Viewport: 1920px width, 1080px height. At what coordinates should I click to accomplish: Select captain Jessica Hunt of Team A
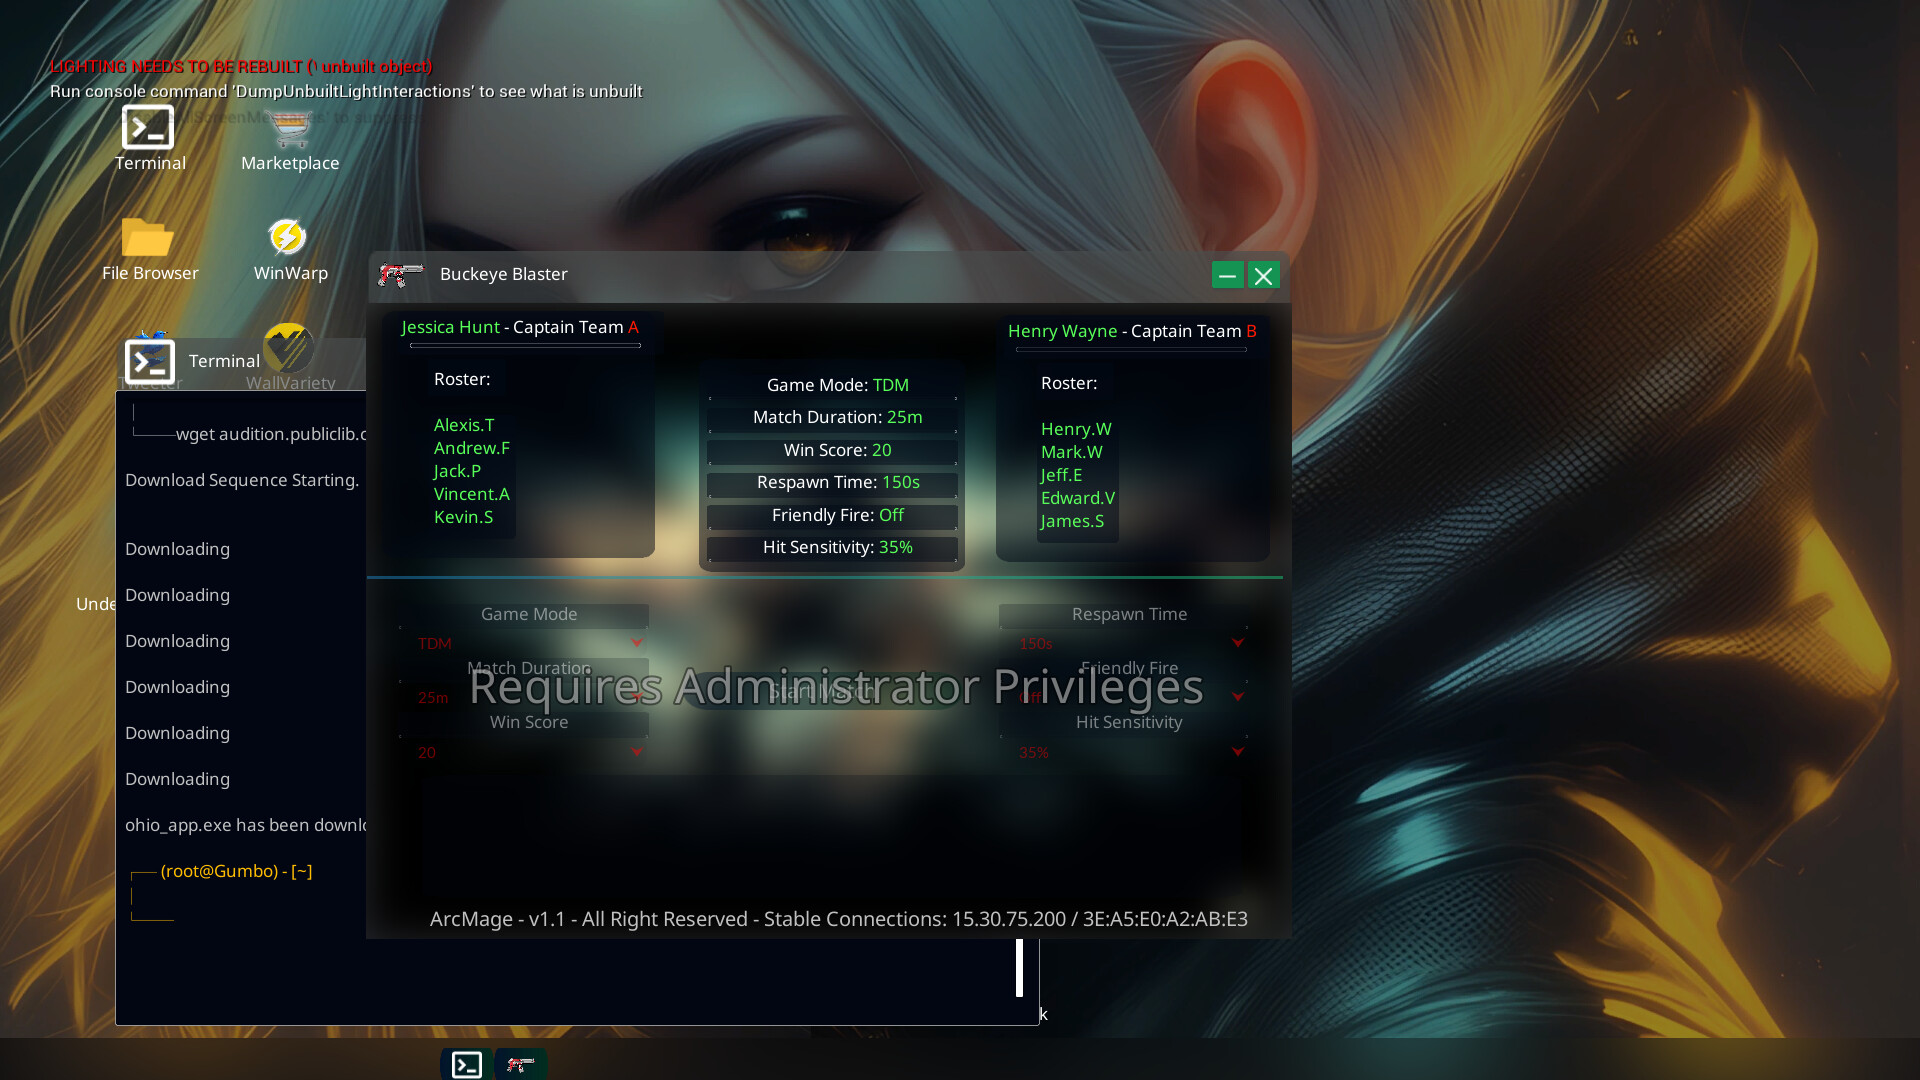pos(450,327)
